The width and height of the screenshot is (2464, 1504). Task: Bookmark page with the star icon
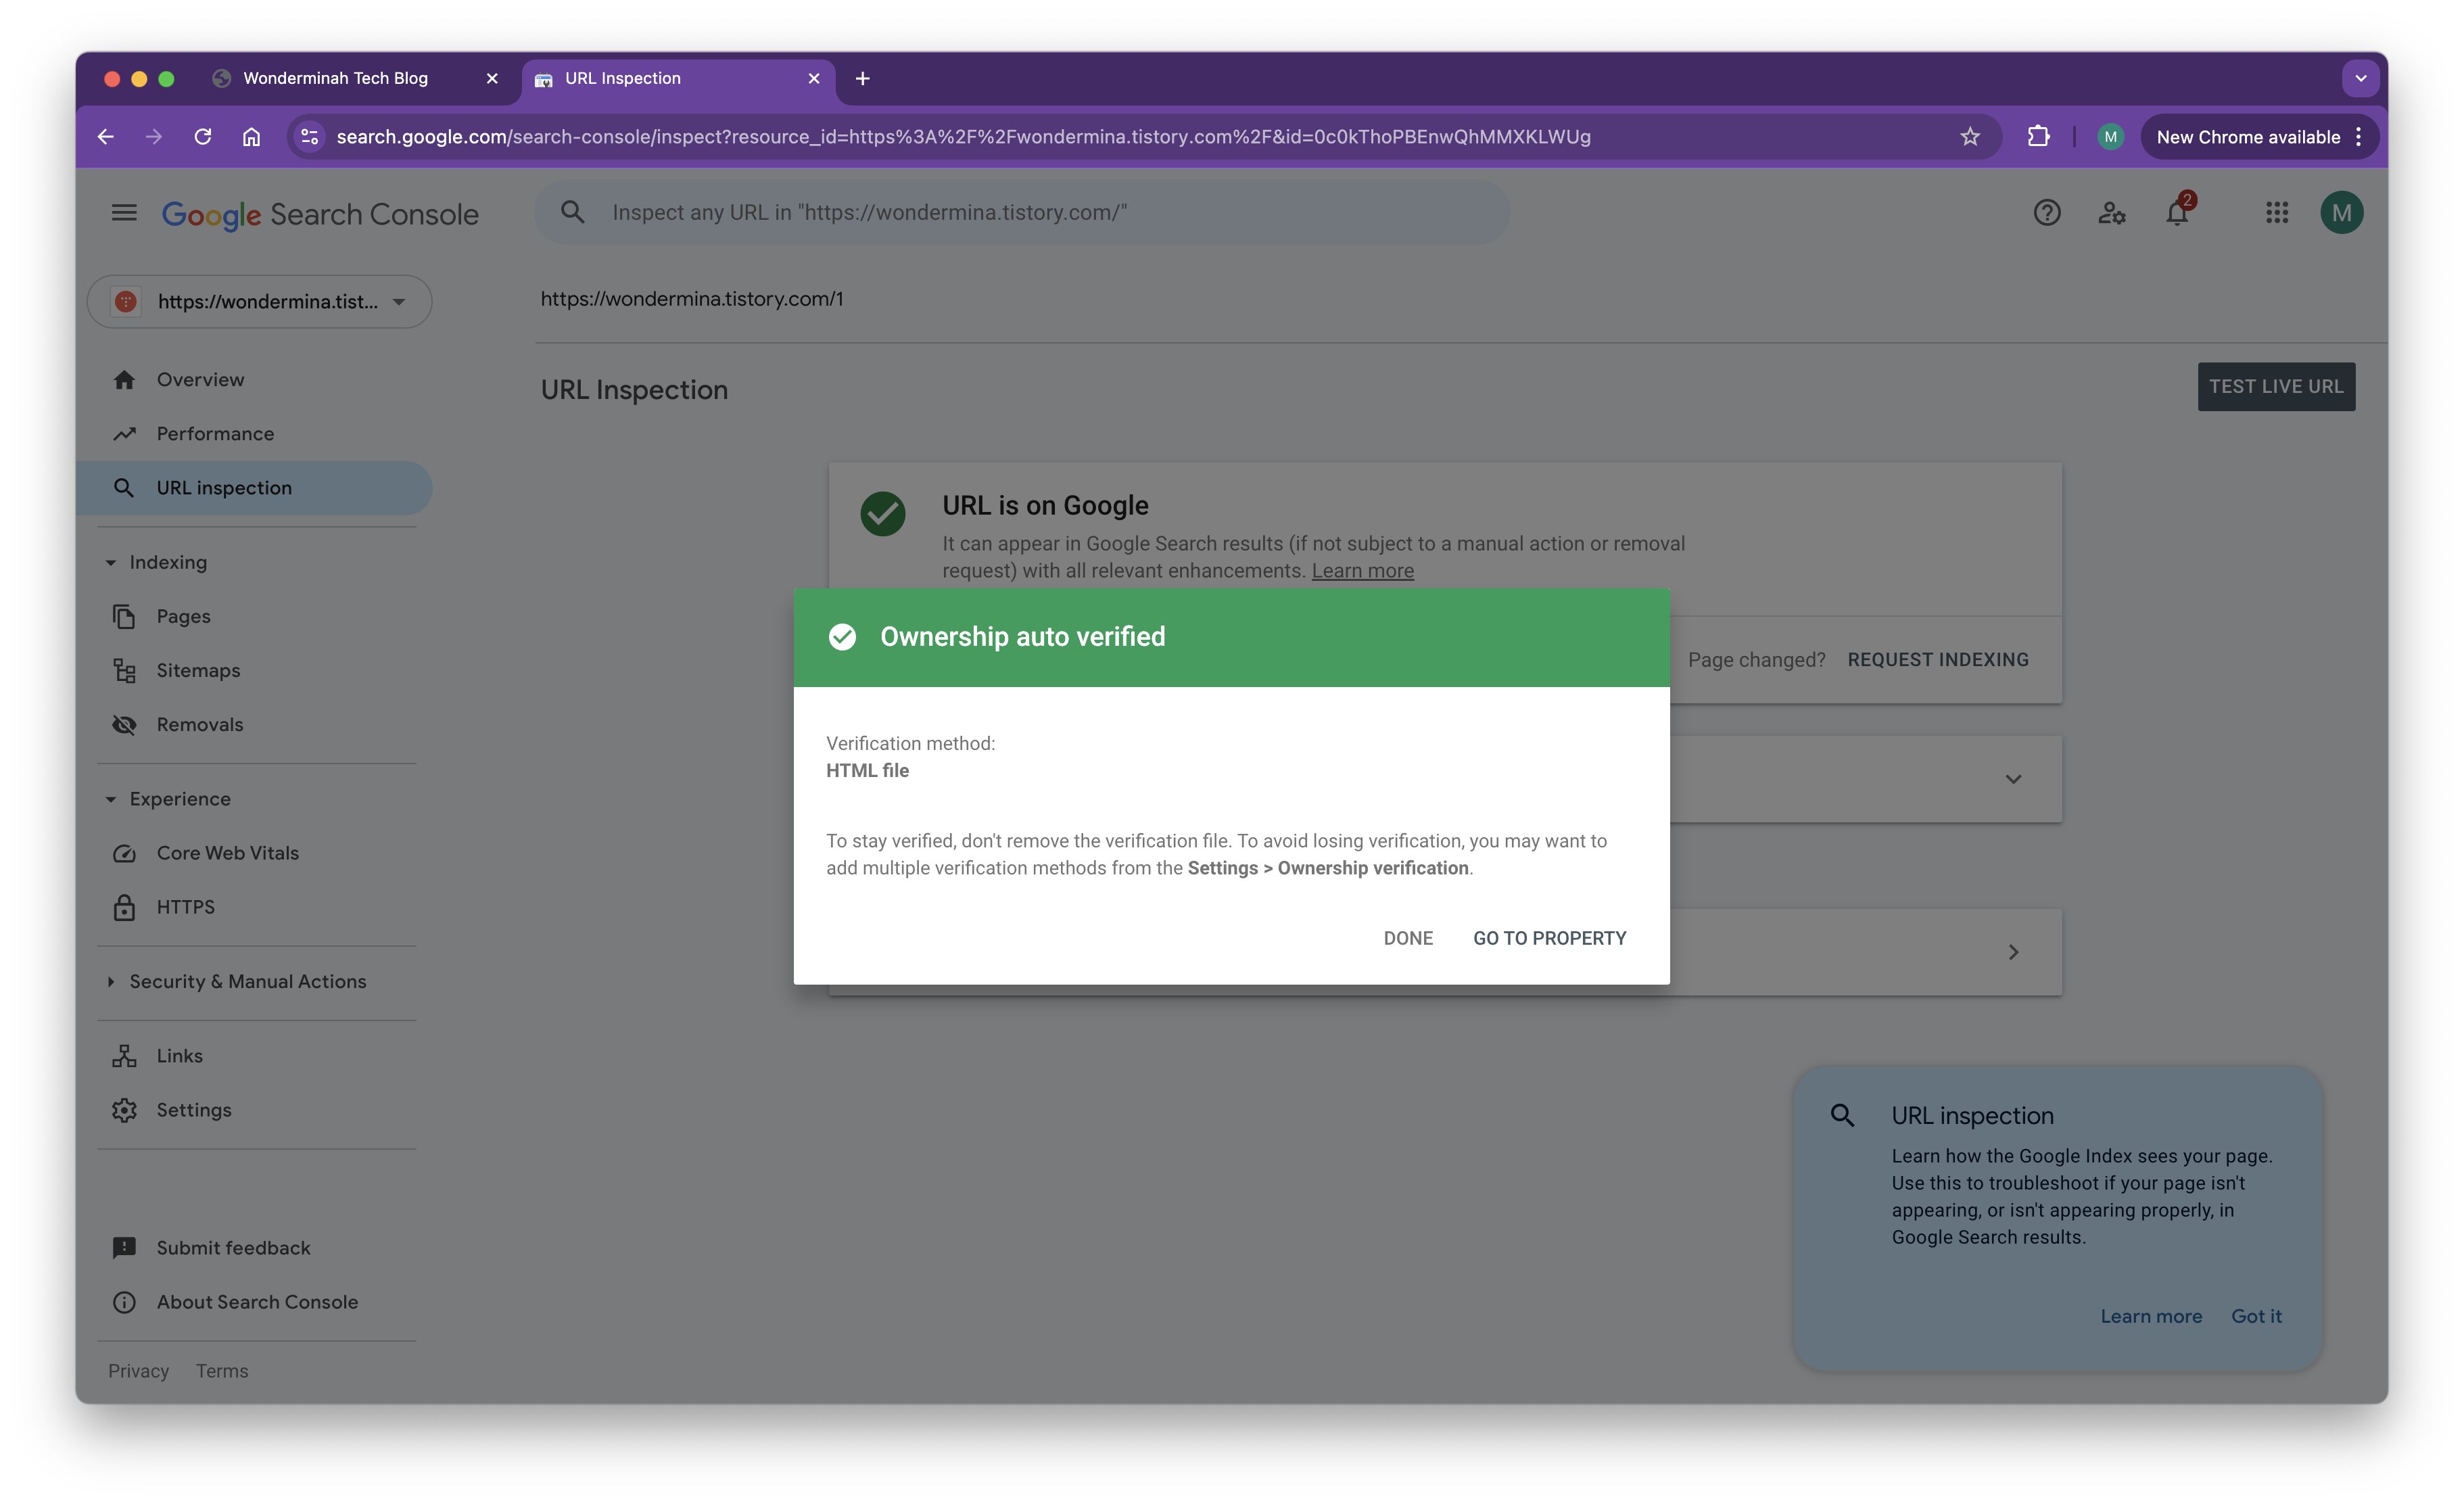[x=1970, y=137]
